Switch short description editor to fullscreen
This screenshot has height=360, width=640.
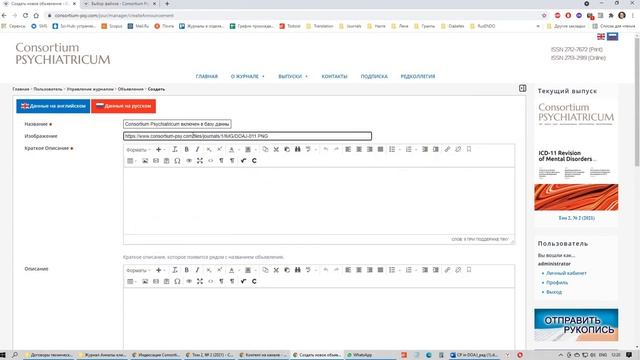click(200, 161)
